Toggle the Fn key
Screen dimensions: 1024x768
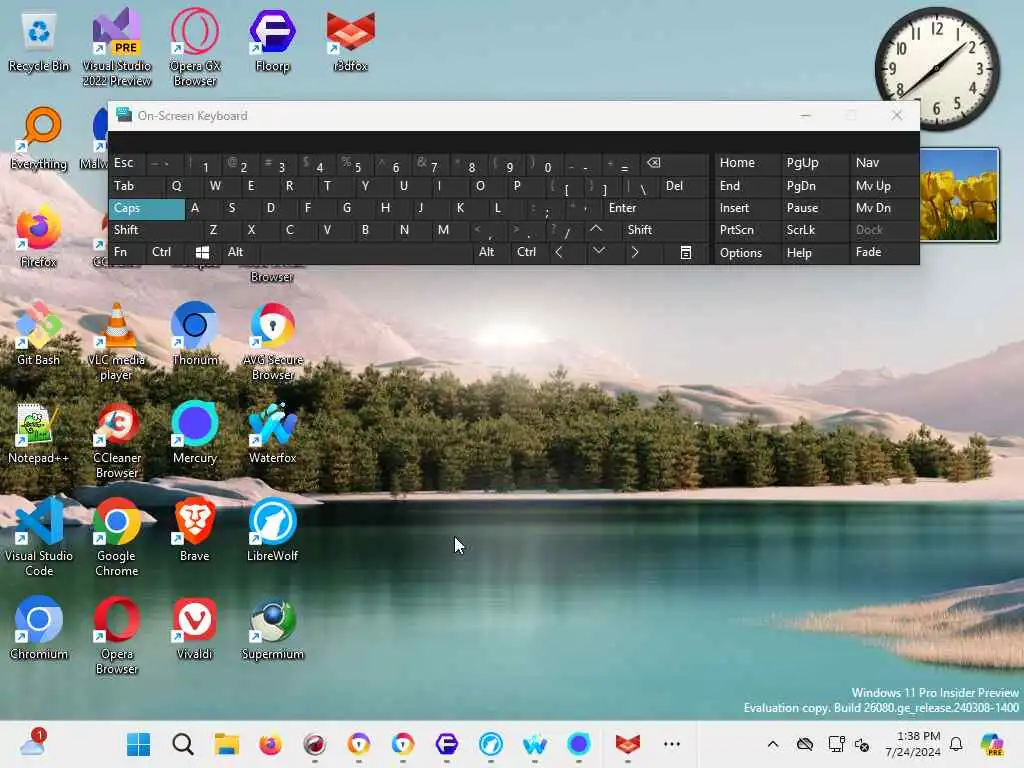(x=126, y=252)
